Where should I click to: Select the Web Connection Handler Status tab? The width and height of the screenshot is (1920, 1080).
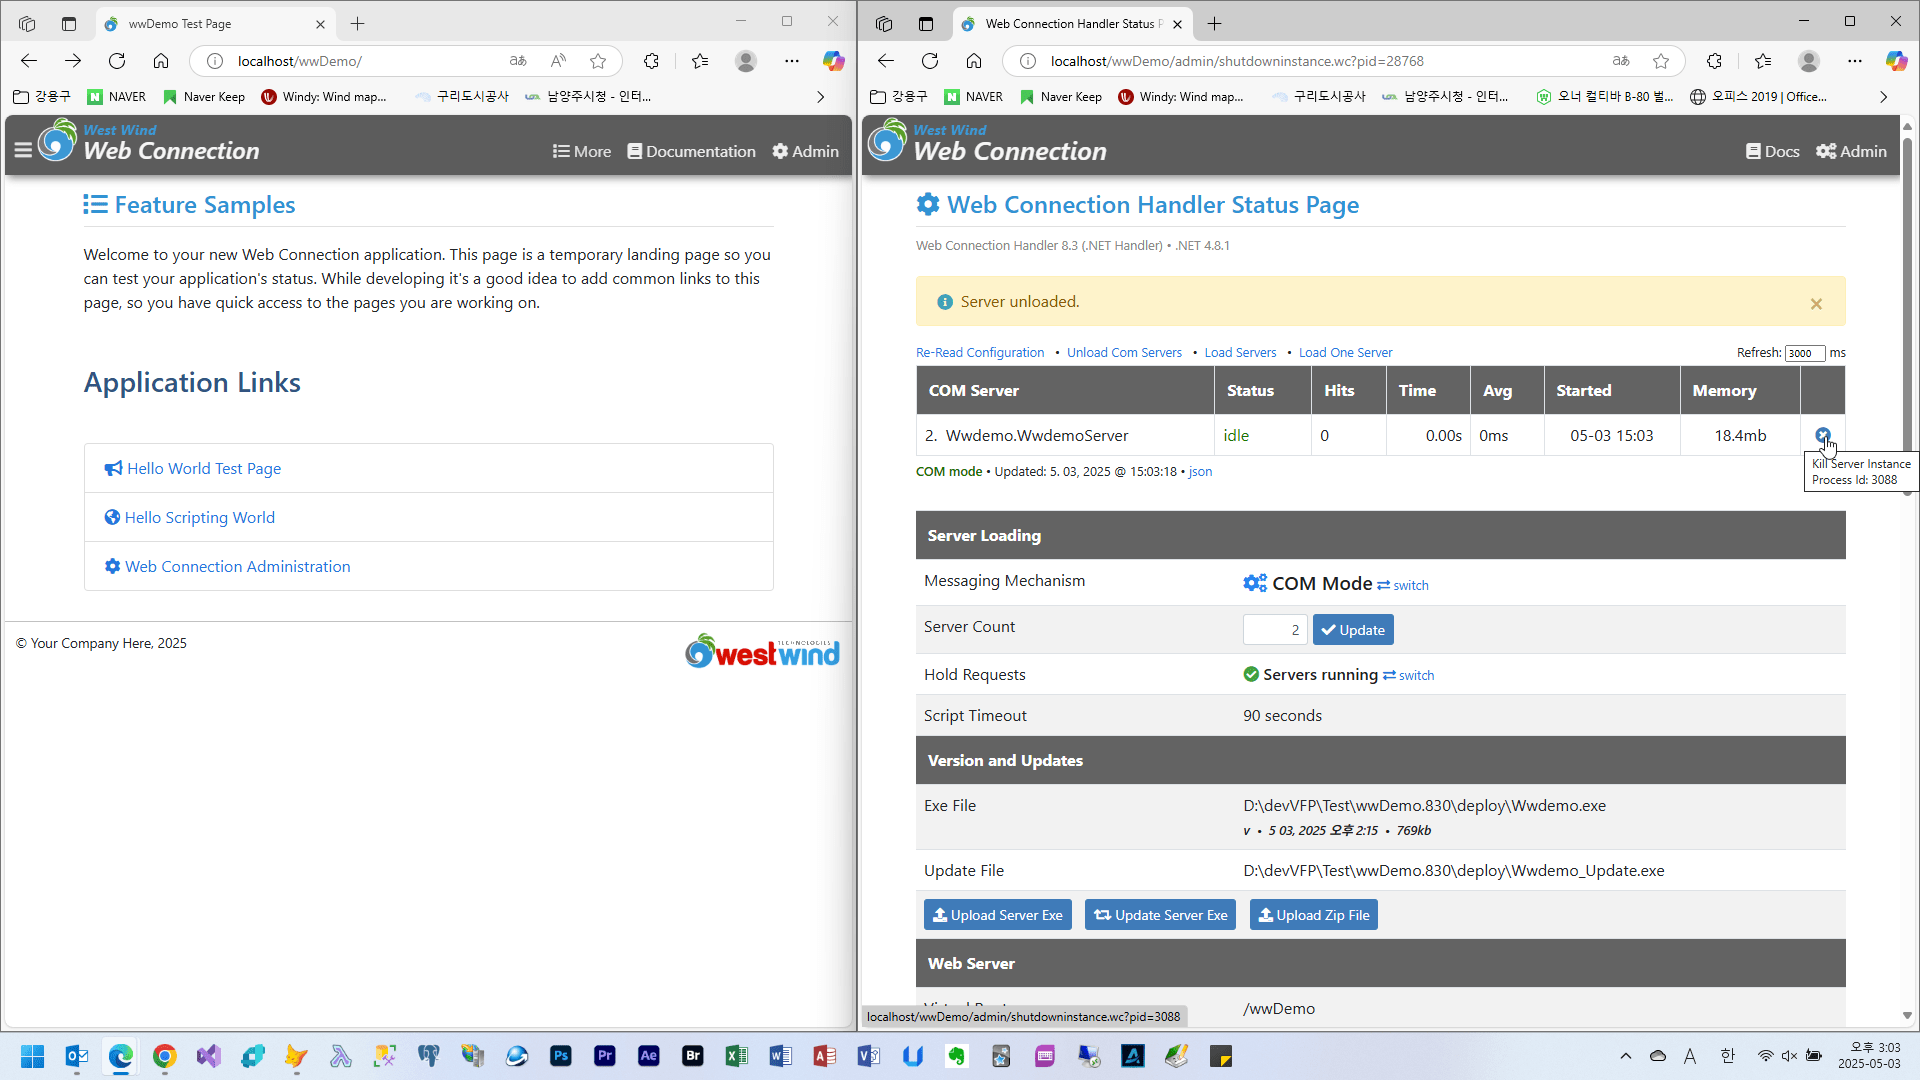point(1072,23)
